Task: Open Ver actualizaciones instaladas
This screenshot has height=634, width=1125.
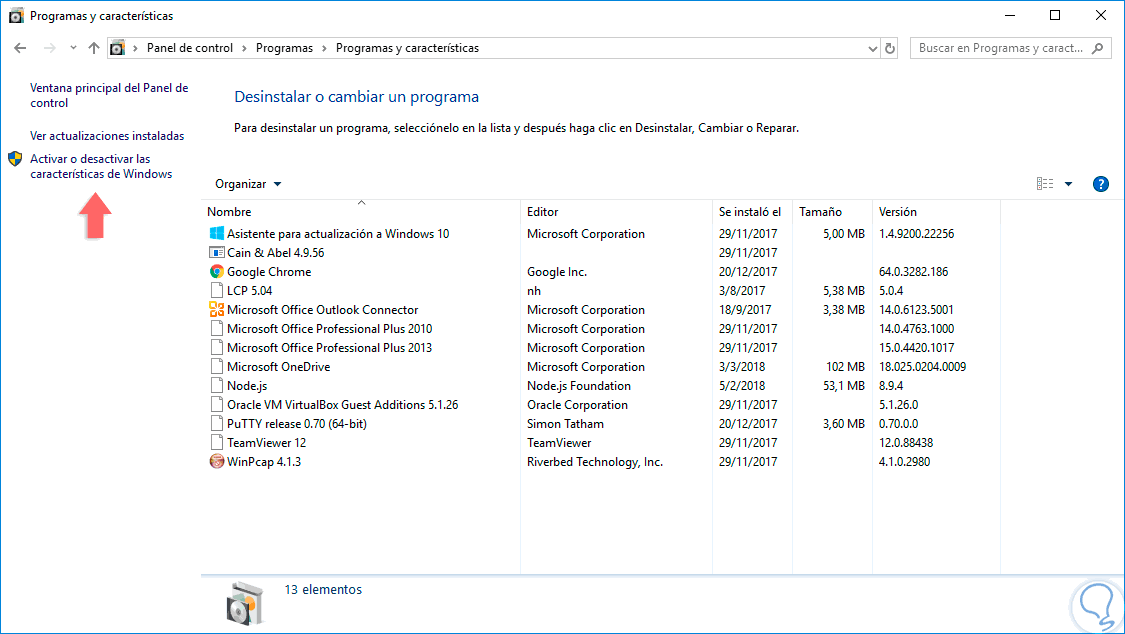Action: tap(107, 136)
